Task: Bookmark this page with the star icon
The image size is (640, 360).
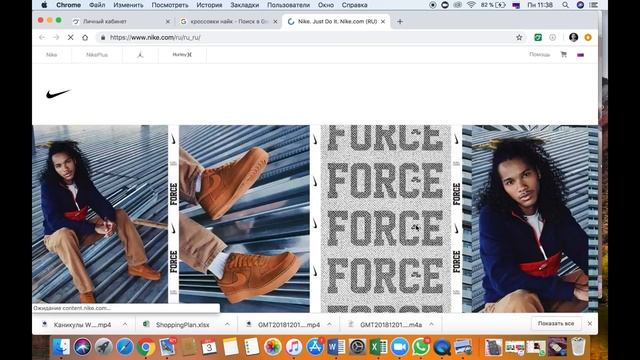Action: 519,38
